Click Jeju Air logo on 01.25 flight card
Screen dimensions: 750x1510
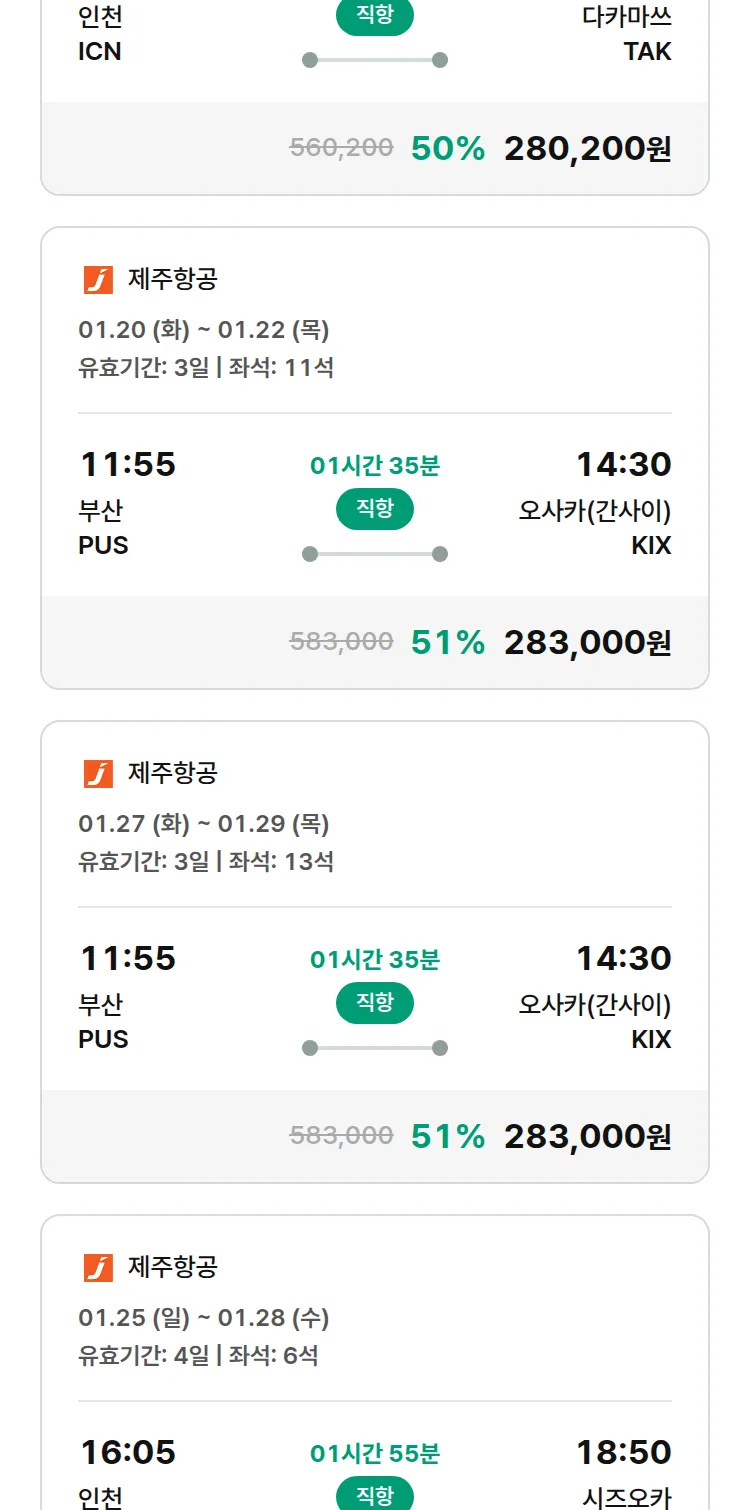tap(98, 1268)
